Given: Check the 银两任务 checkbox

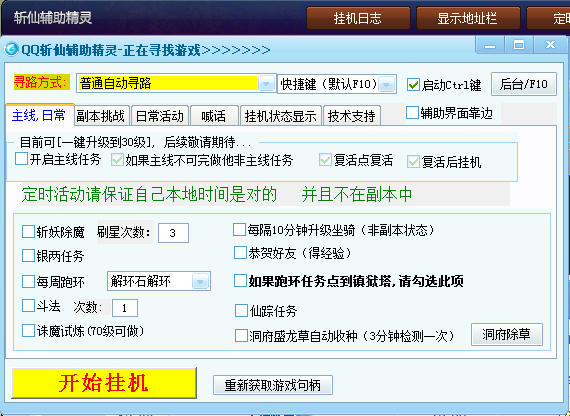Looking at the screenshot, I should coord(28,255).
